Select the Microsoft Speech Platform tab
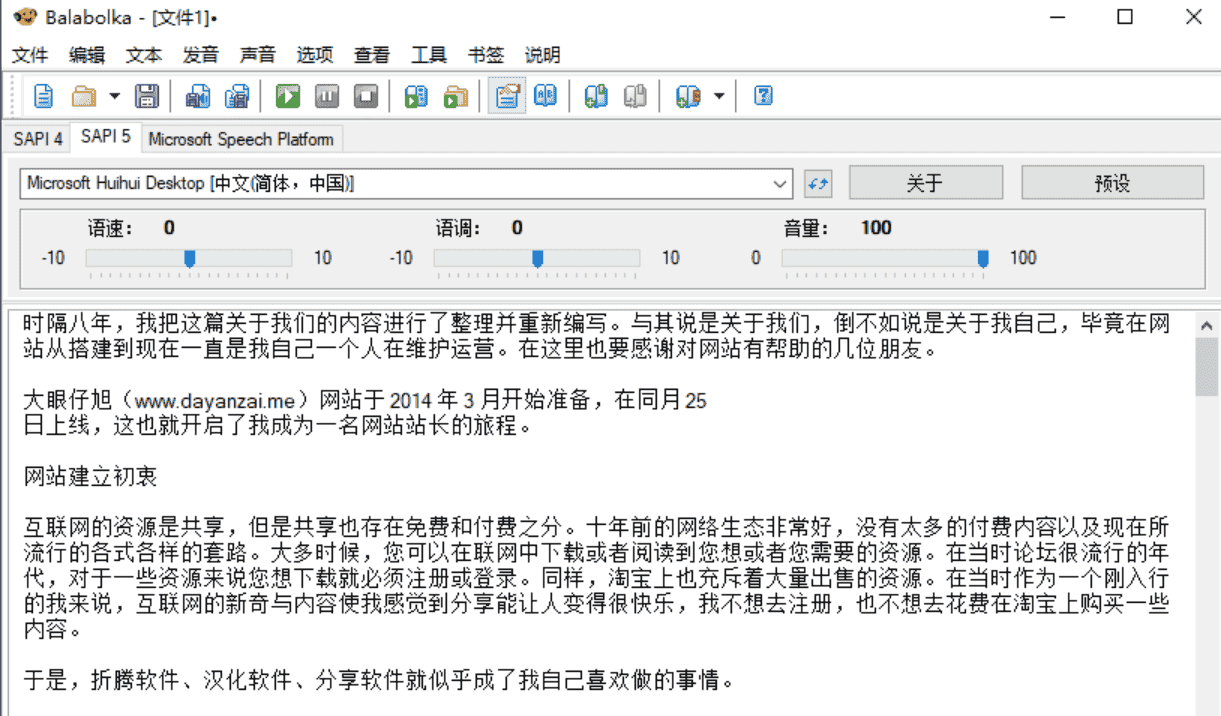This screenshot has width=1221, height=716. [241, 139]
